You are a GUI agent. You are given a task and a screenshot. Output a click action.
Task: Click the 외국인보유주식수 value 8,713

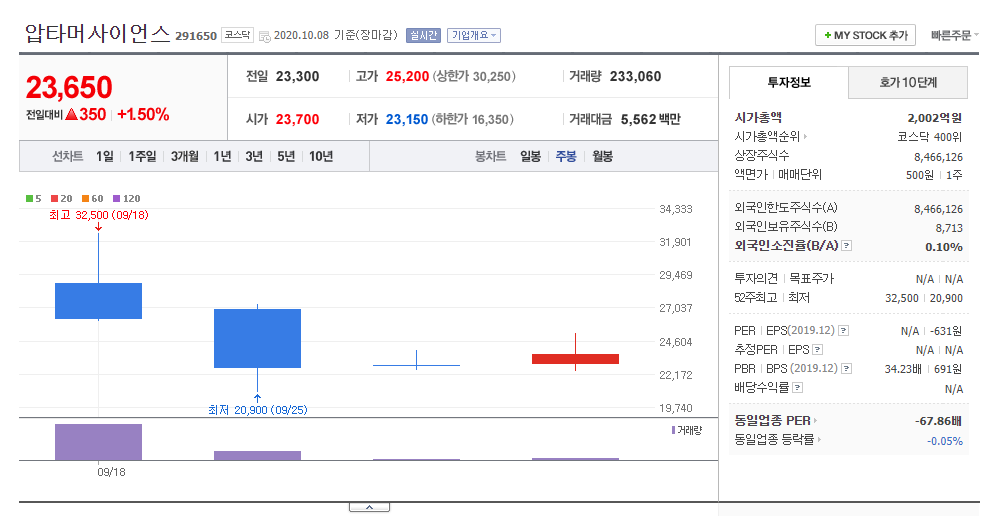[949, 228]
